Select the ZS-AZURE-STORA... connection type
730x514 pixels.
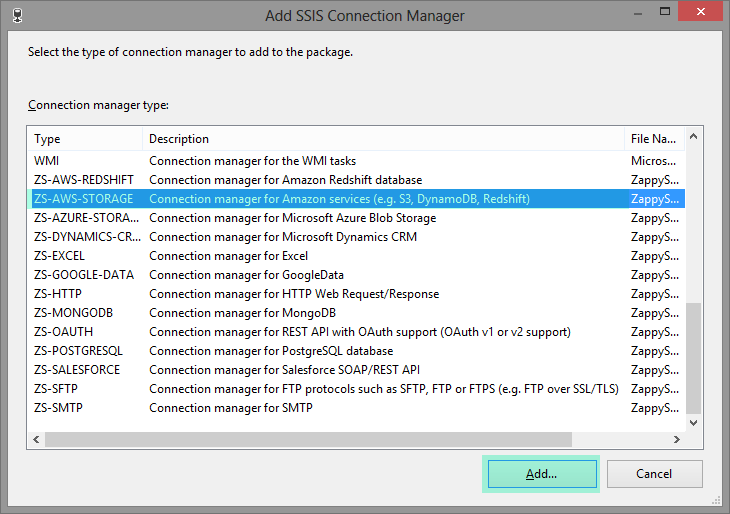356,218
